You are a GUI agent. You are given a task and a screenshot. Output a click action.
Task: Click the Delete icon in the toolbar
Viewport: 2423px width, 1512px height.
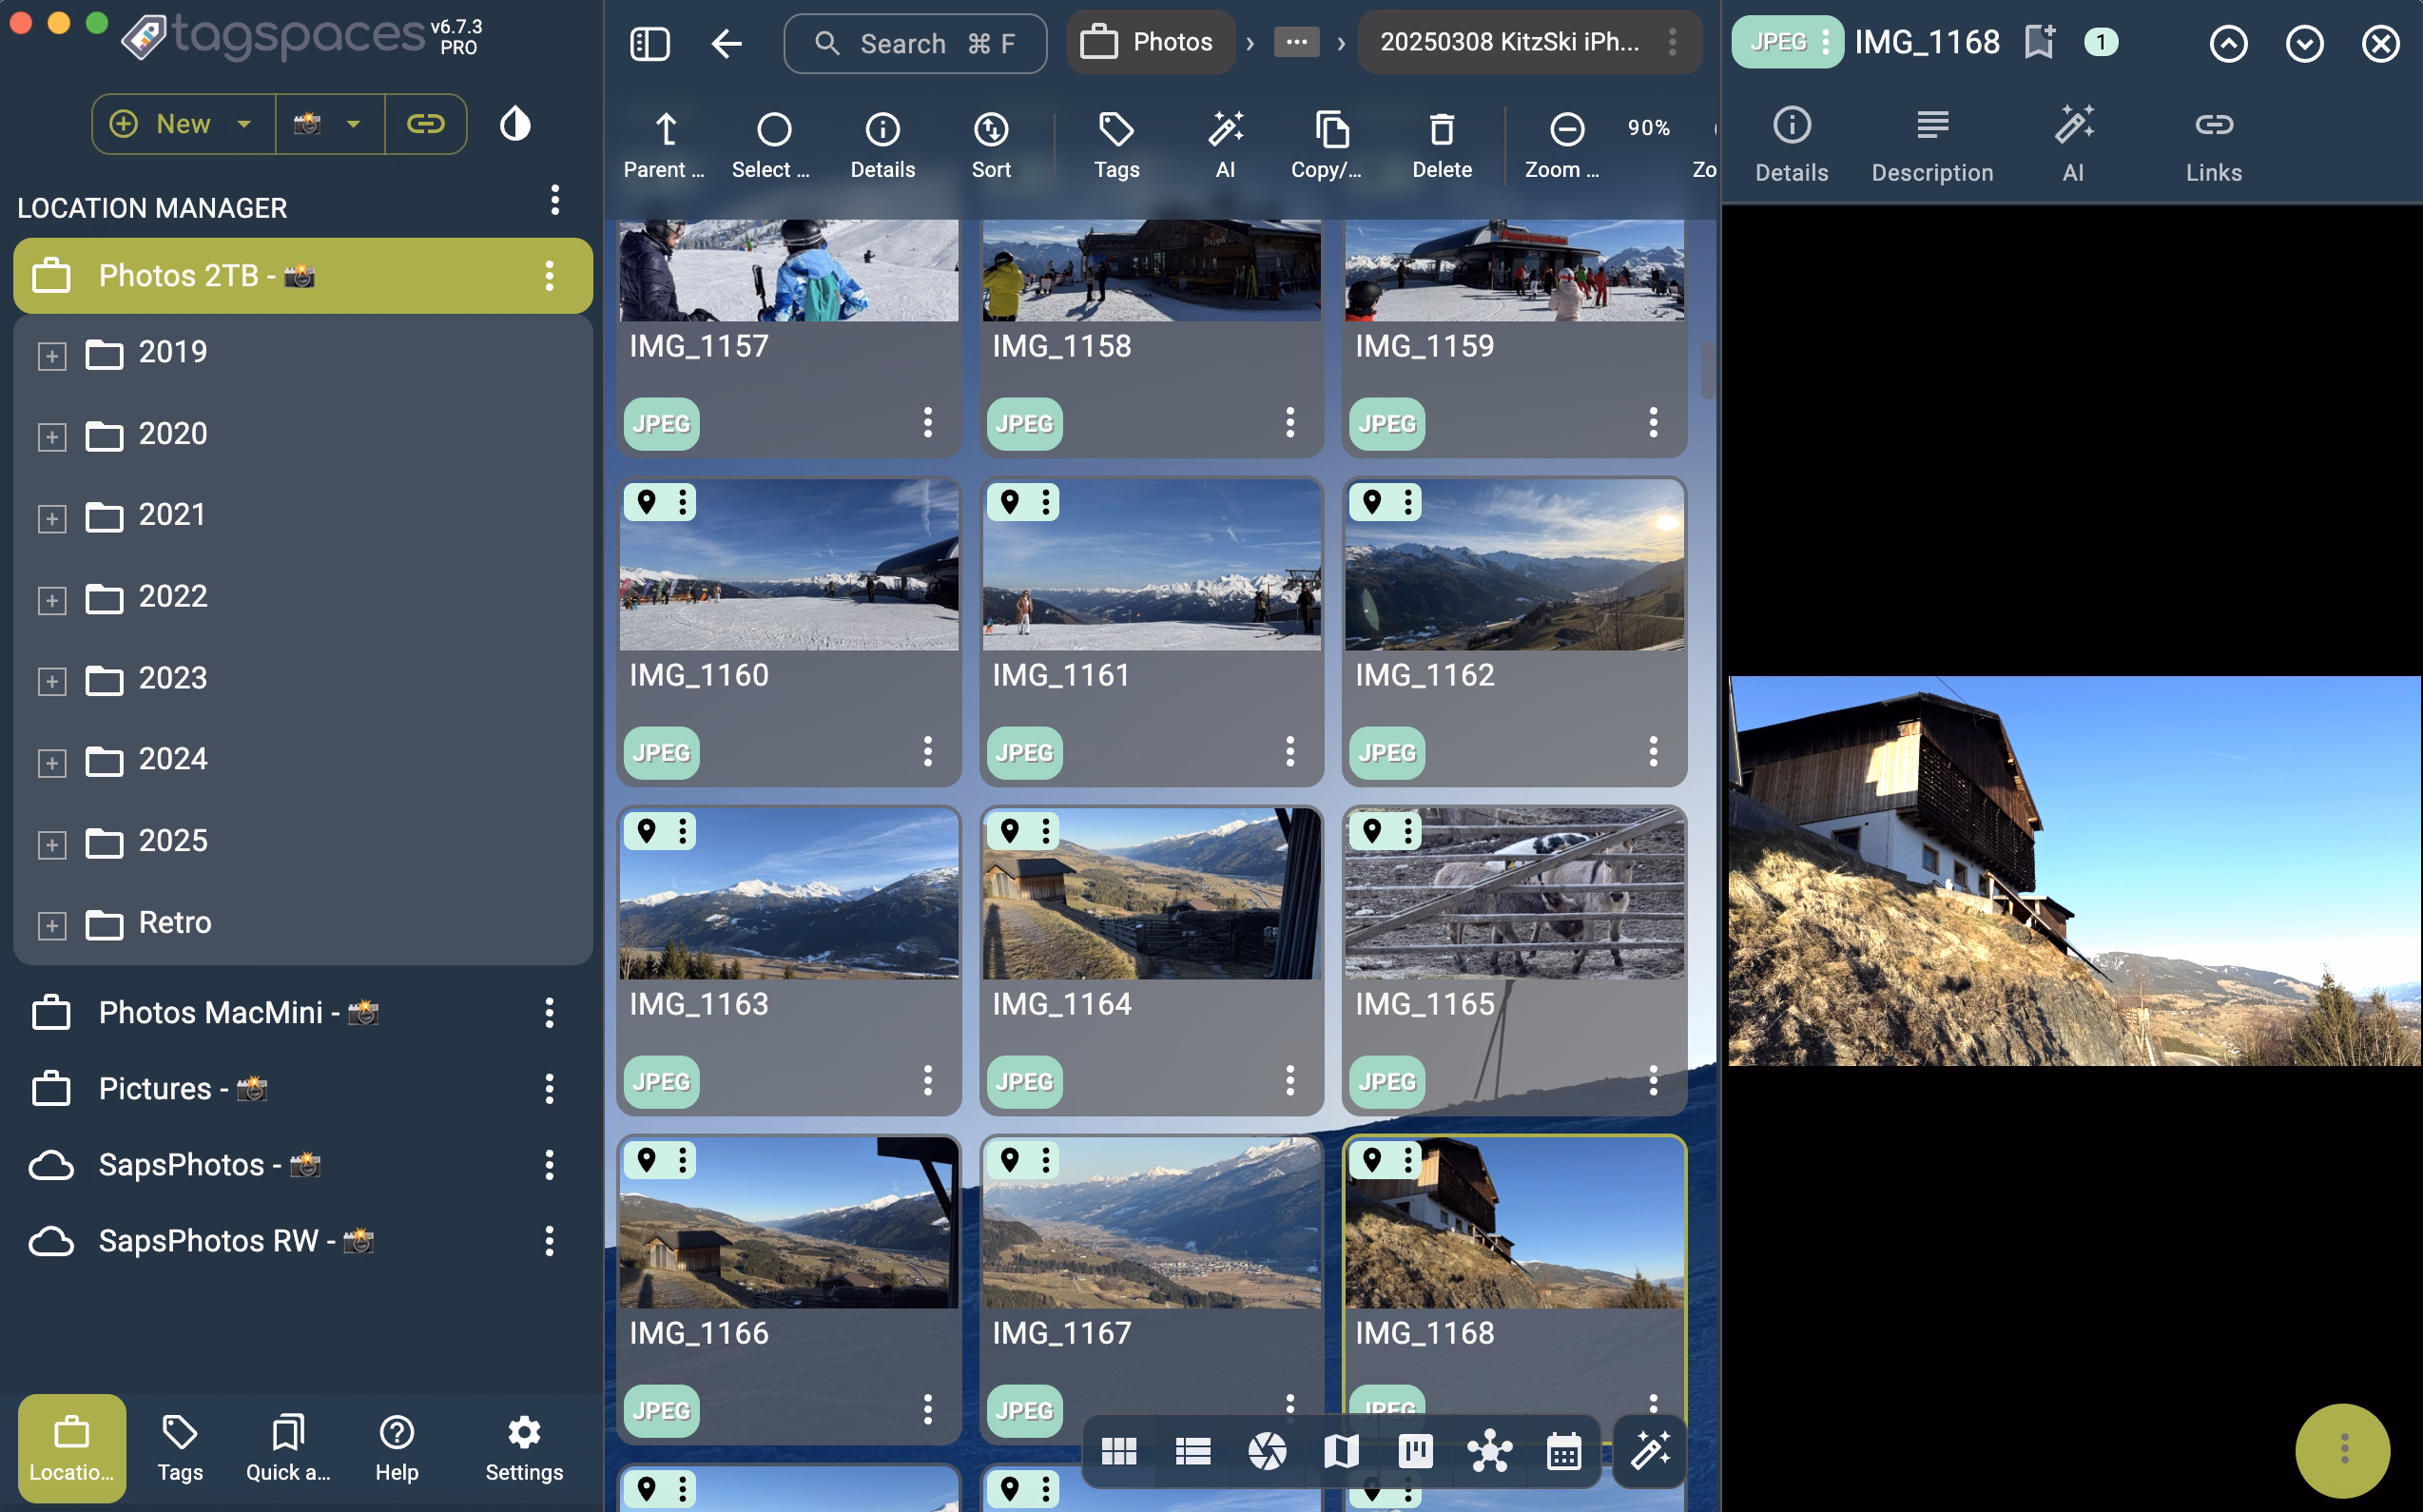pyautogui.click(x=1440, y=143)
